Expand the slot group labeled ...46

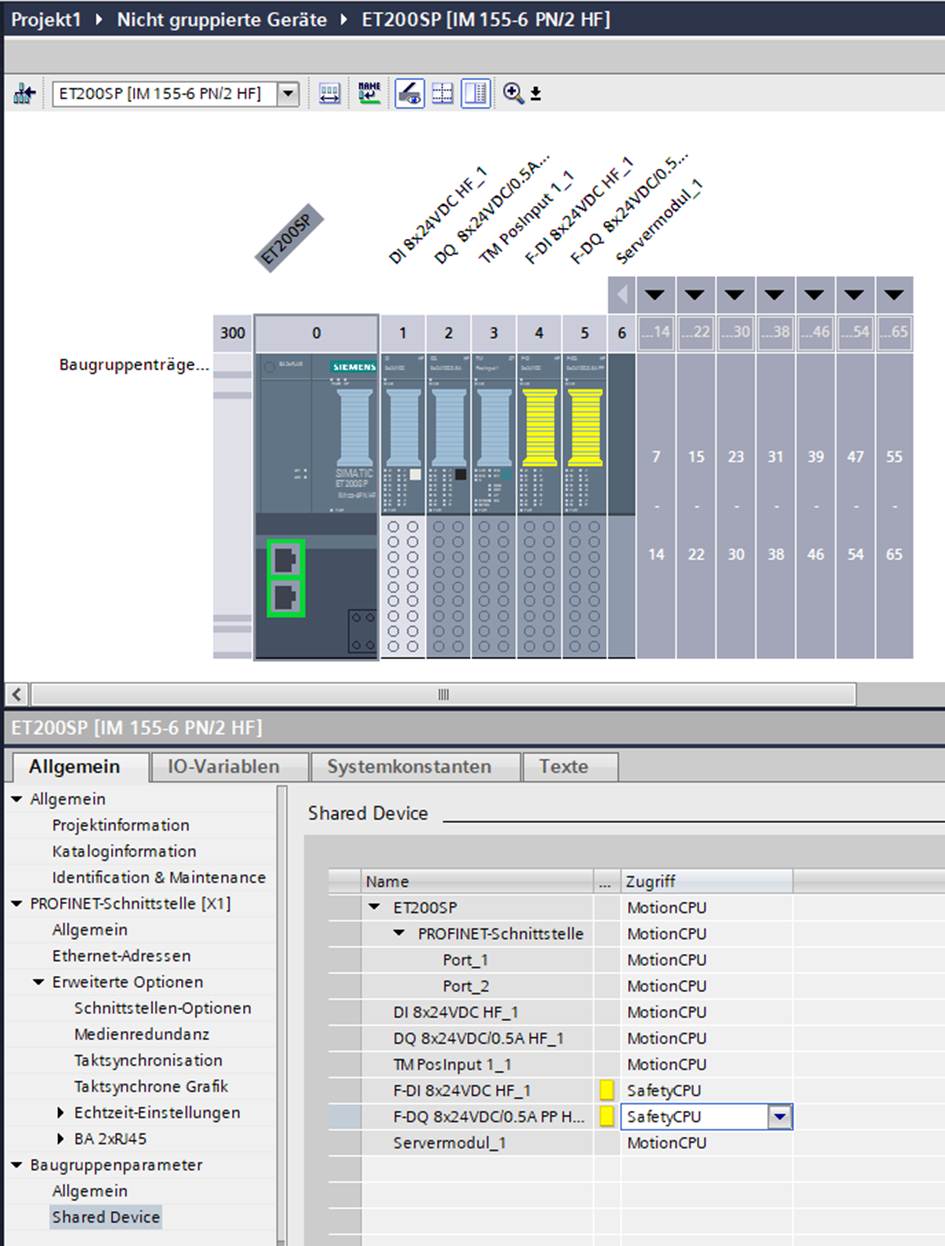815,295
